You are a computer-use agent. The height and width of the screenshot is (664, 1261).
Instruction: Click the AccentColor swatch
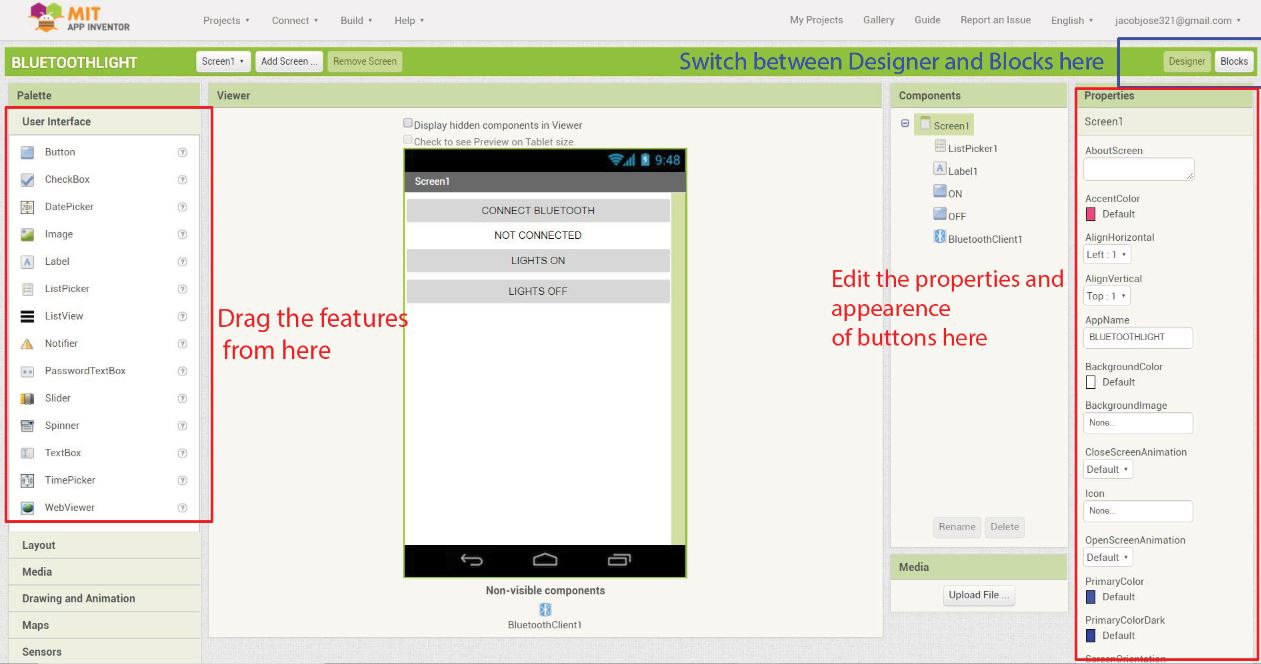click(x=1091, y=213)
